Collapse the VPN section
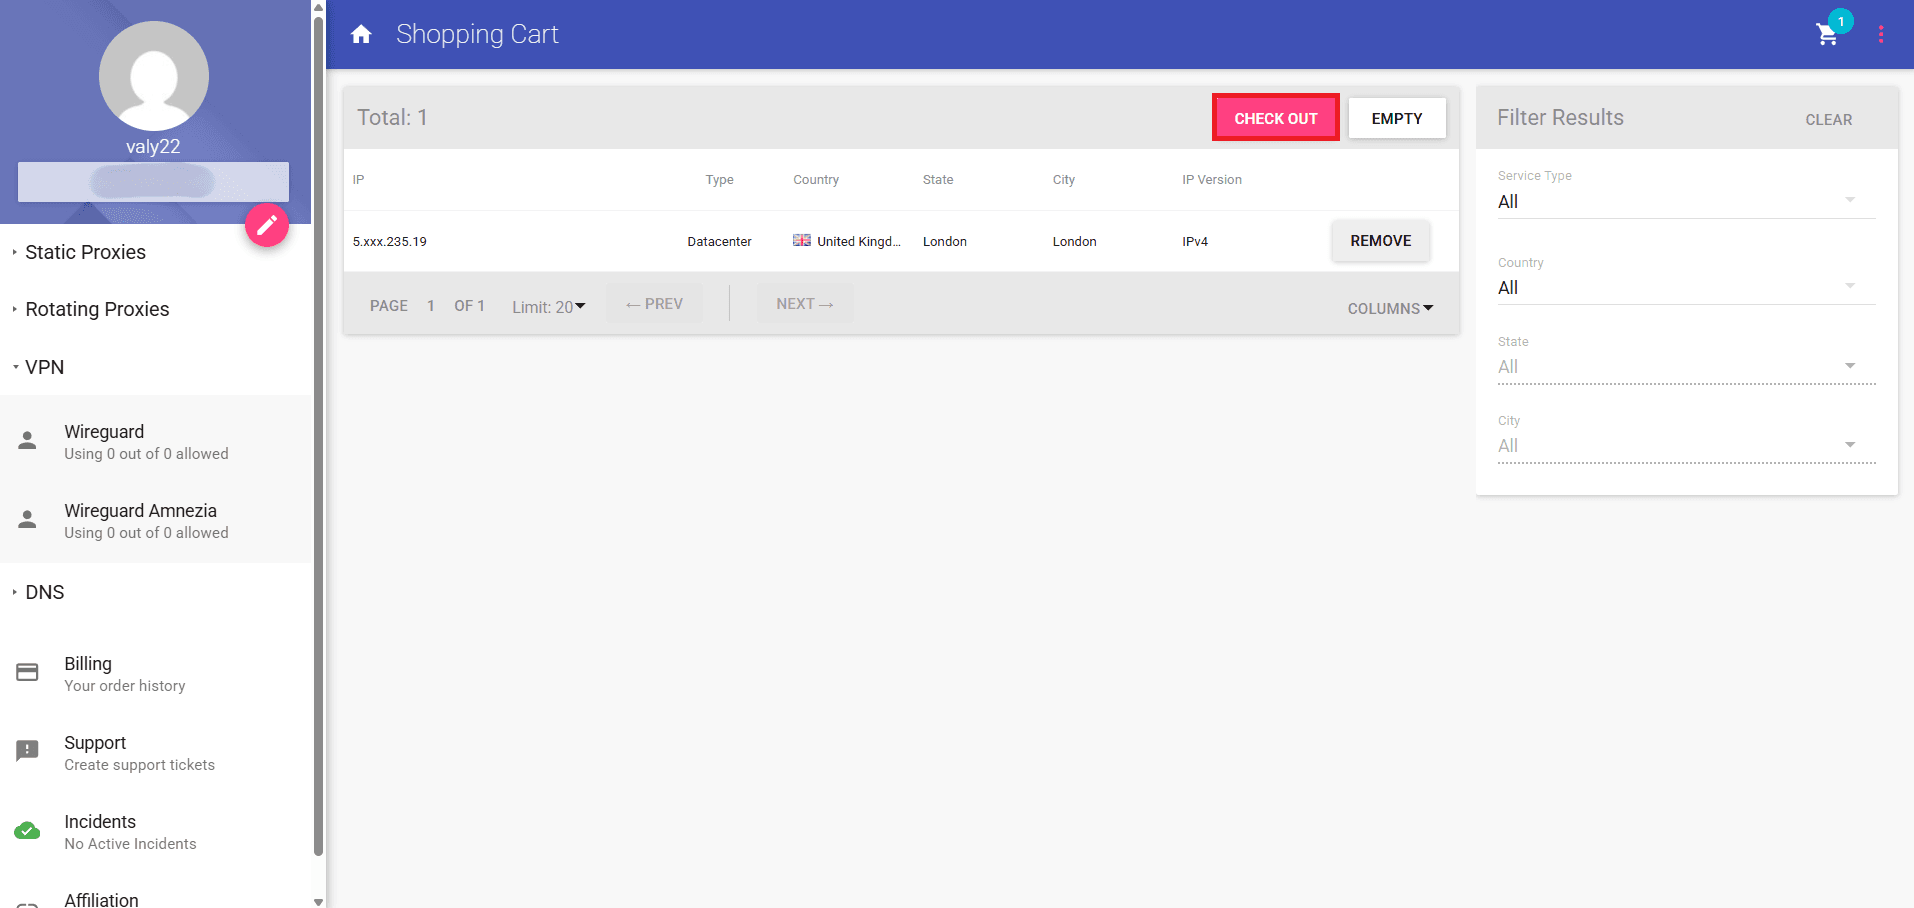Viewport: 1914px width, 908px height. [45, 367]
